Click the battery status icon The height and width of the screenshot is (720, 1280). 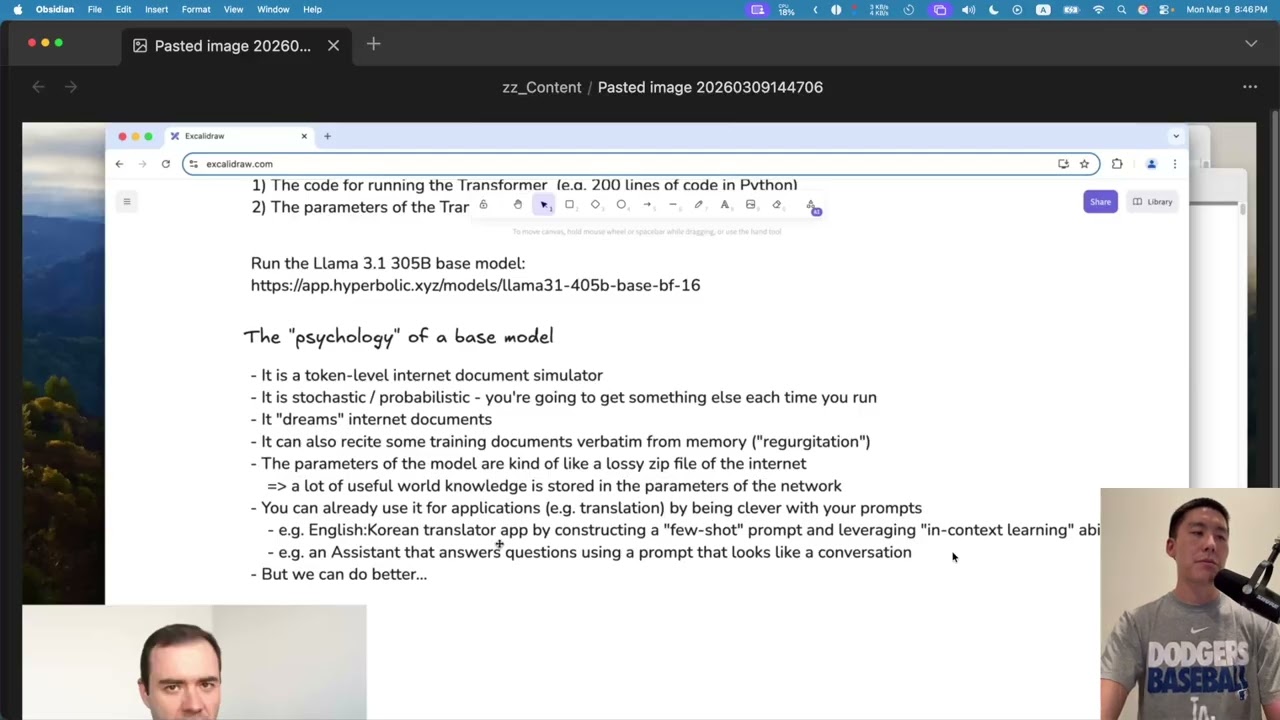coord(1071,9)
